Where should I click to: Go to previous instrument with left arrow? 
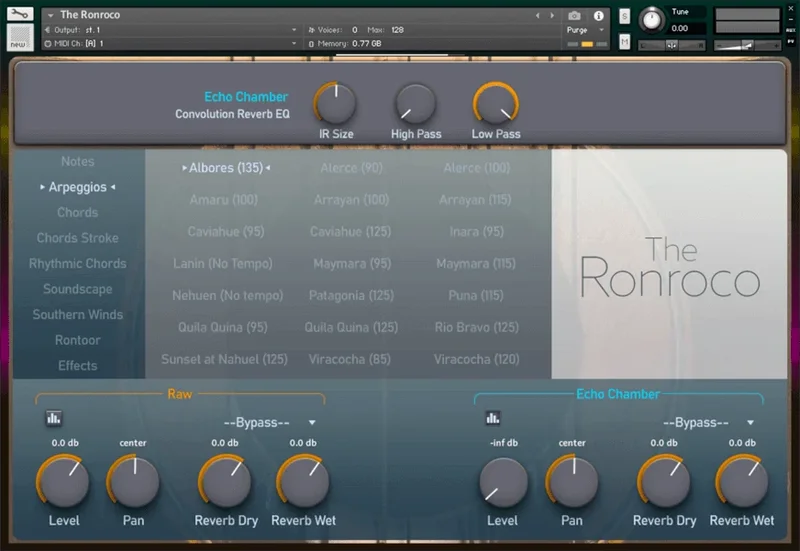pyautogui.click(x=537, y=16)
